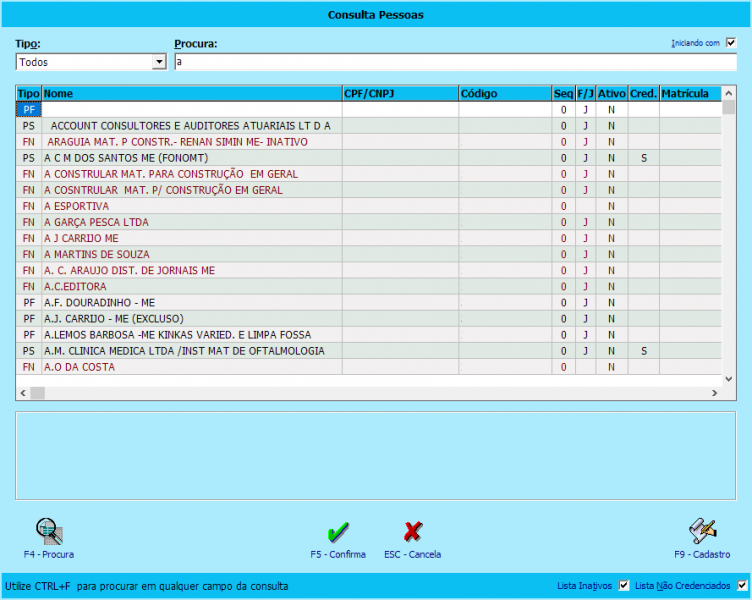Select row A.C.EDITORA

click(369, 286)
